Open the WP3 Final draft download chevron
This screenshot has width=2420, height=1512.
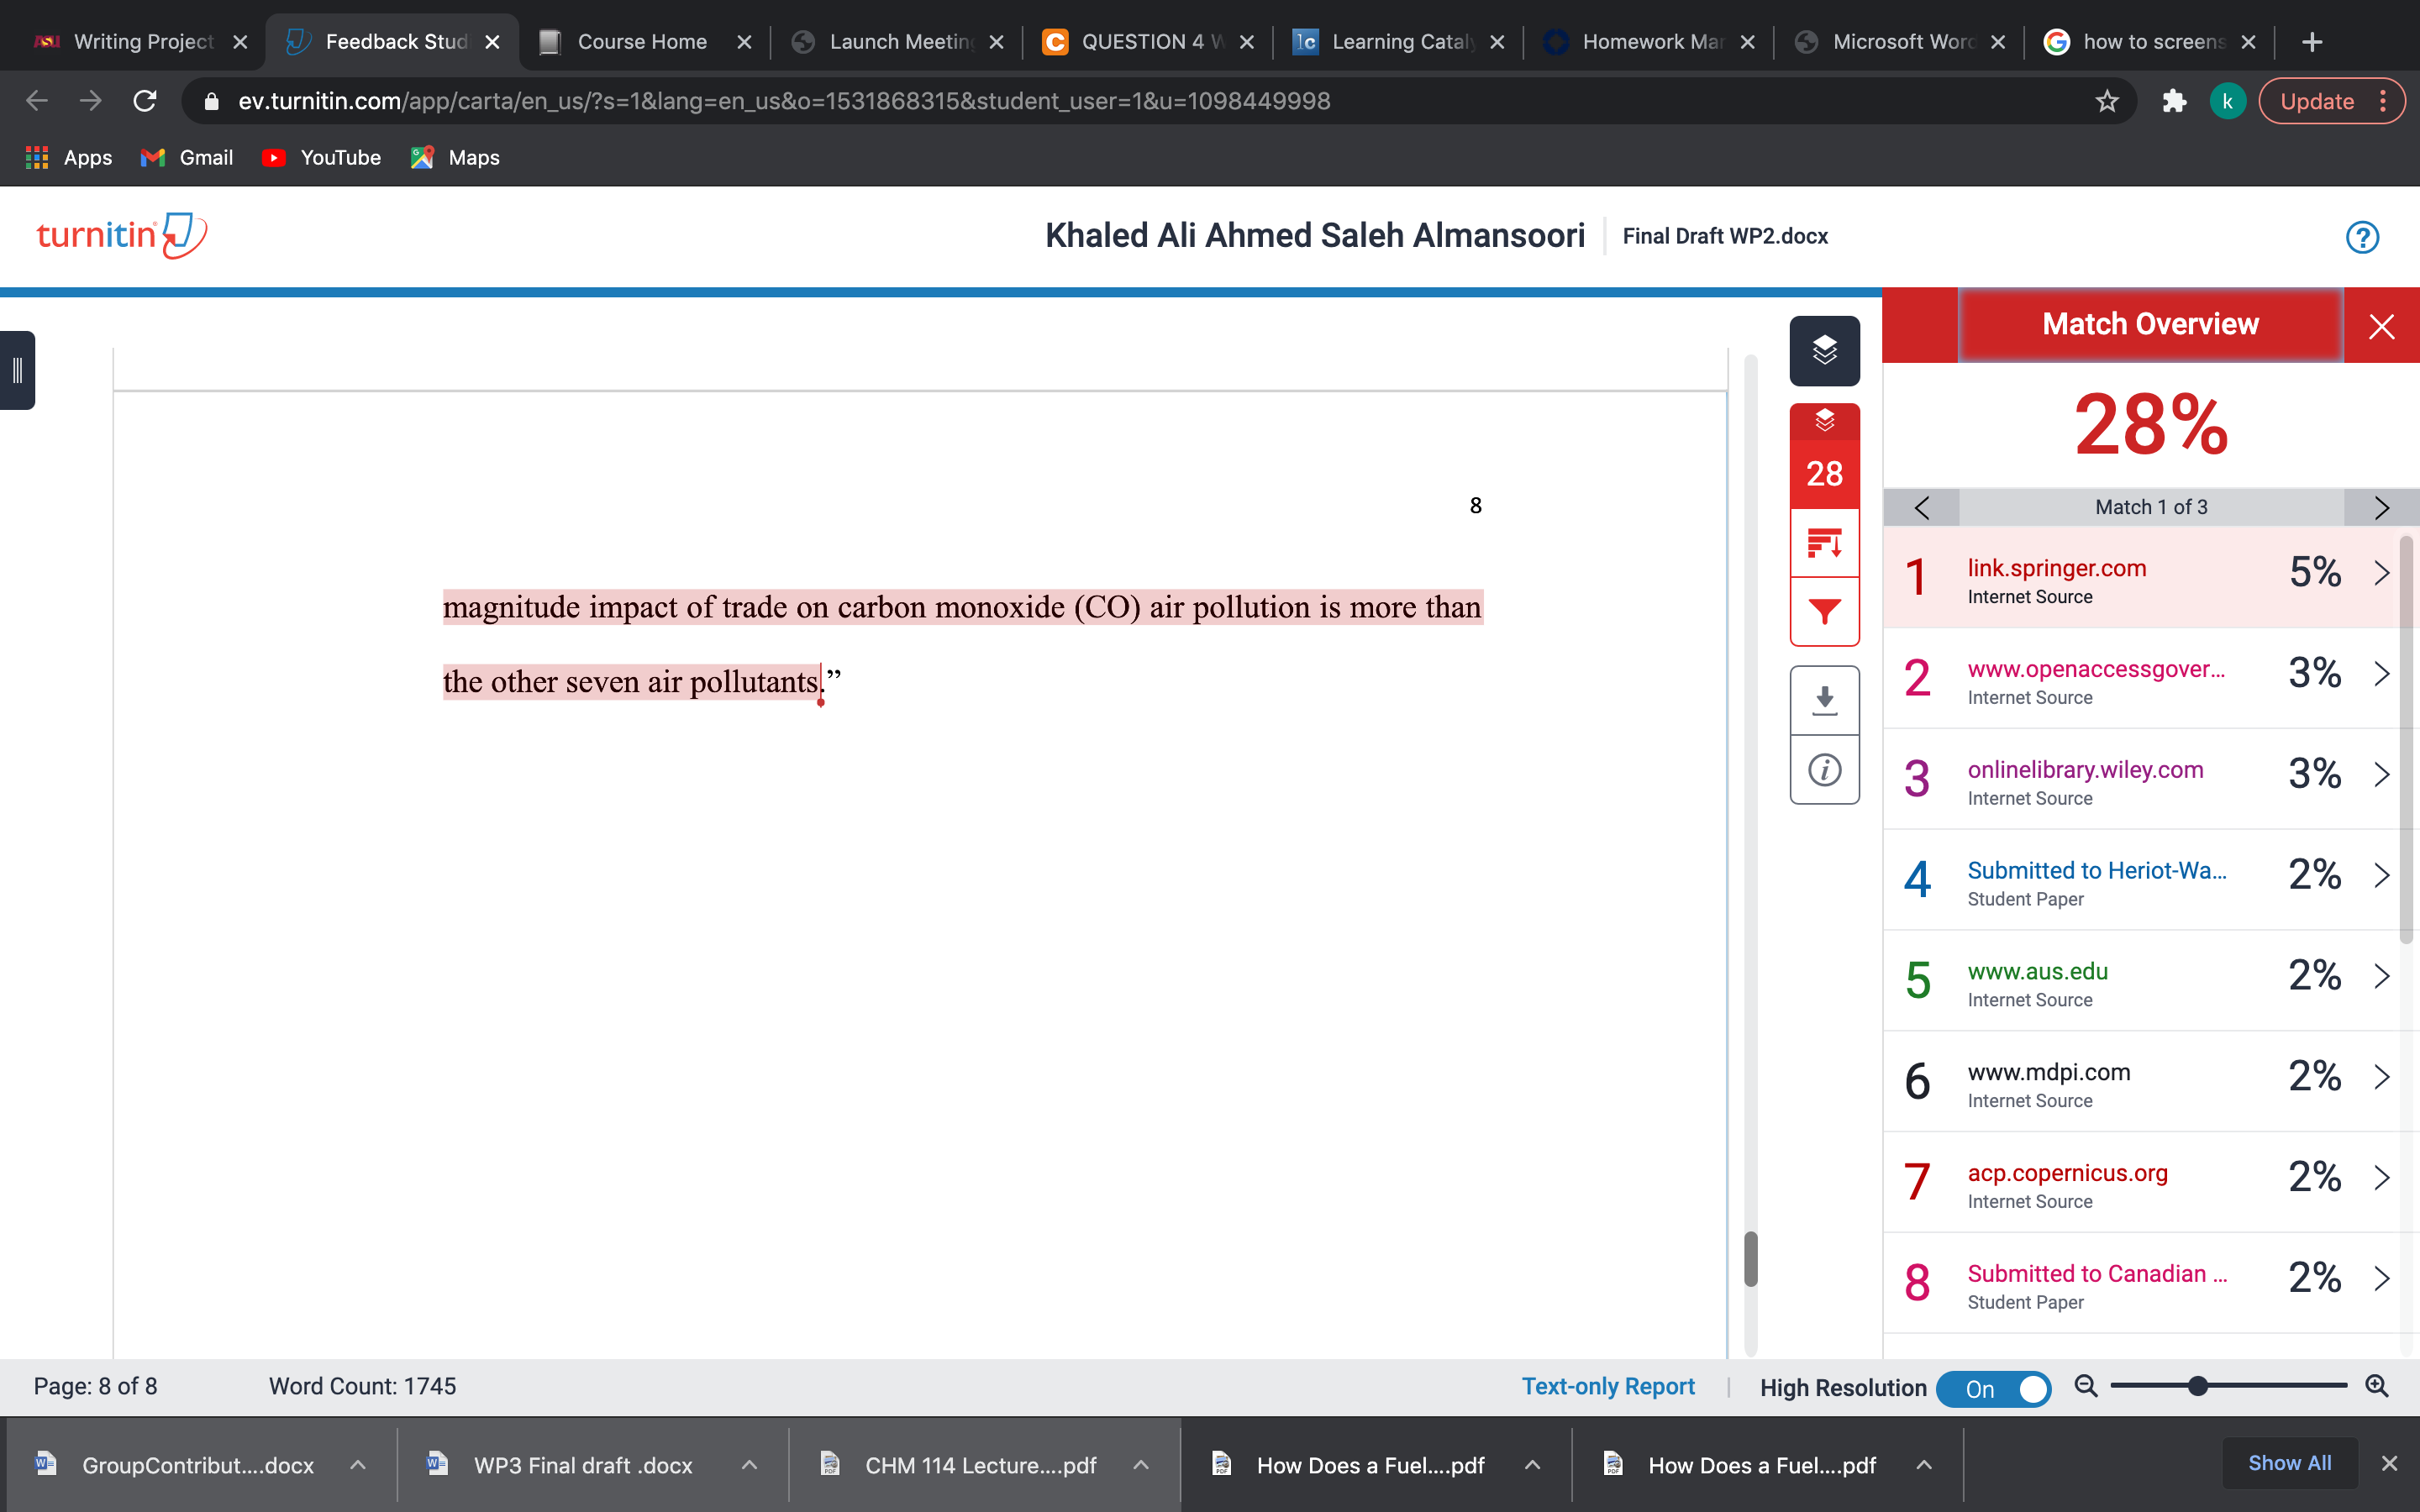(748, 1465)
